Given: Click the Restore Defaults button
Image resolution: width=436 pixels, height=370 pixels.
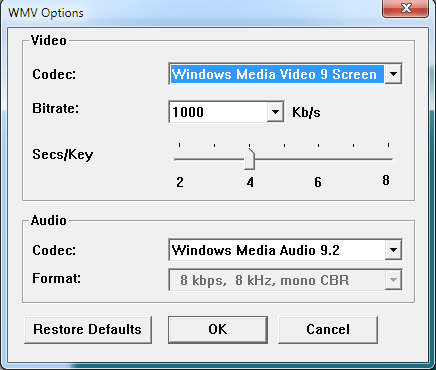Looking at the screenshot, I should [88, 330].
